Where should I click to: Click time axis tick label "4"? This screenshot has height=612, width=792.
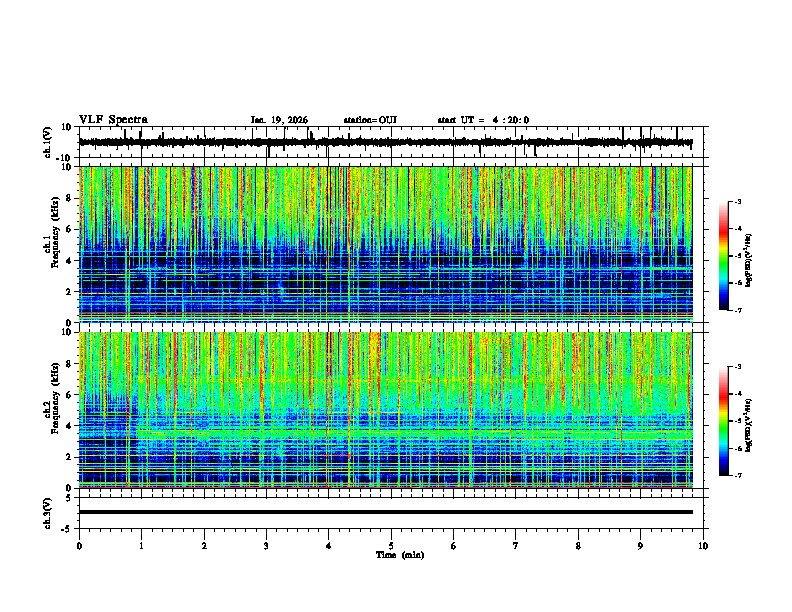tap(328, 546)
